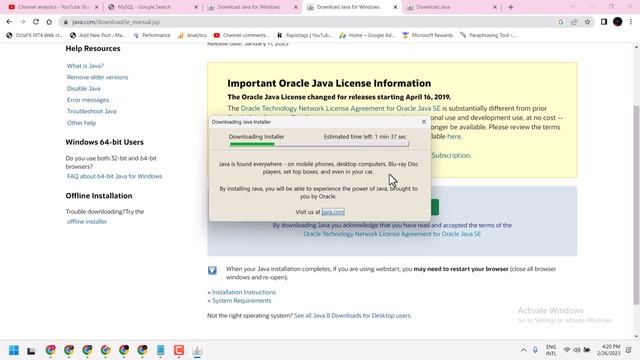Open the Wi-Fi network tray icon
Screen dimensions: 640x360
click(567, 350)
